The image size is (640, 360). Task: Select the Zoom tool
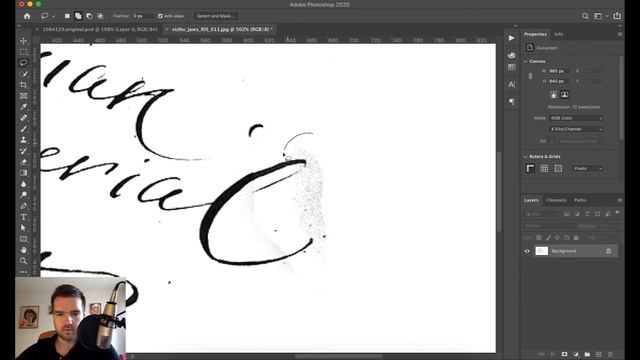point(23,261)
